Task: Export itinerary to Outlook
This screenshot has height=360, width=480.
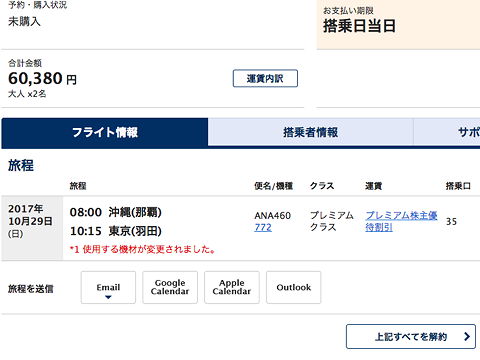Action: coord(294,287)
